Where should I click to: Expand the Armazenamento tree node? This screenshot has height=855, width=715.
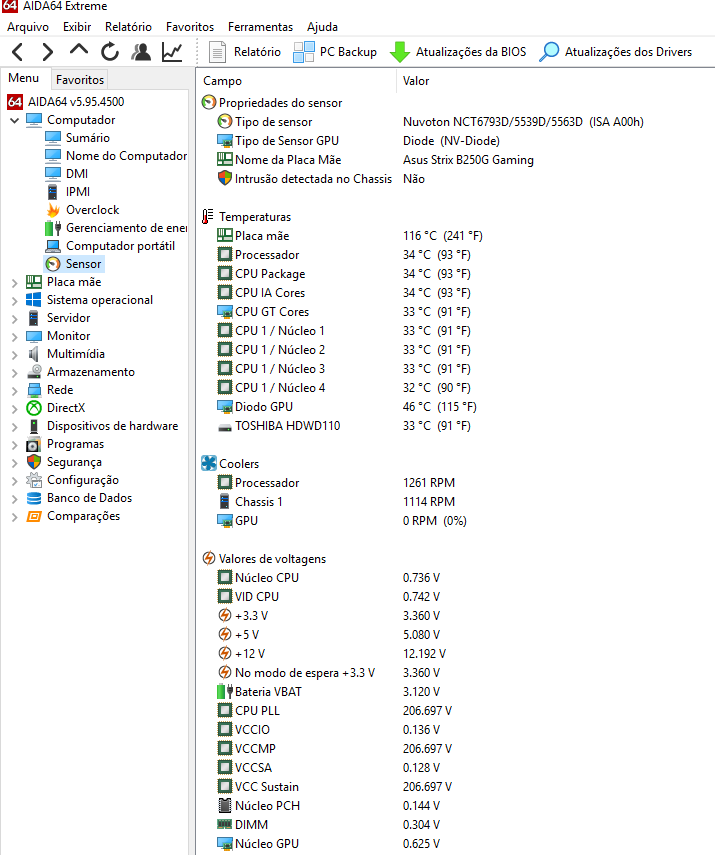coord(15,372)
